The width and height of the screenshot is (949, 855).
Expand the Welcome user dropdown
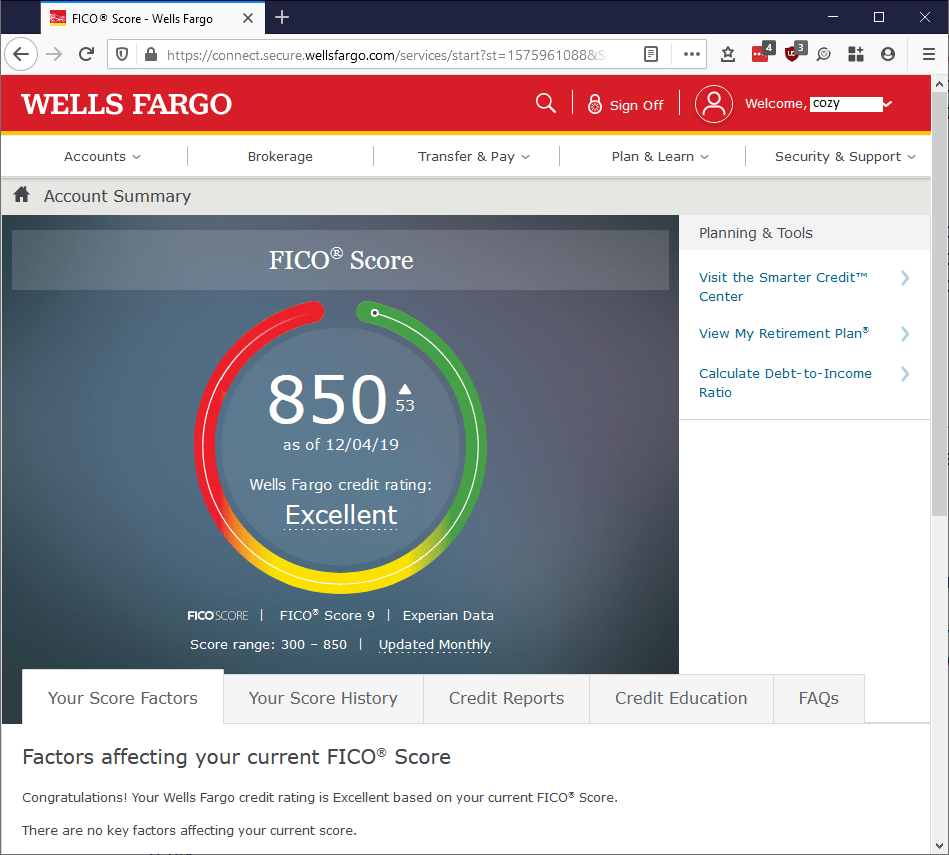[x=887, y=104]
